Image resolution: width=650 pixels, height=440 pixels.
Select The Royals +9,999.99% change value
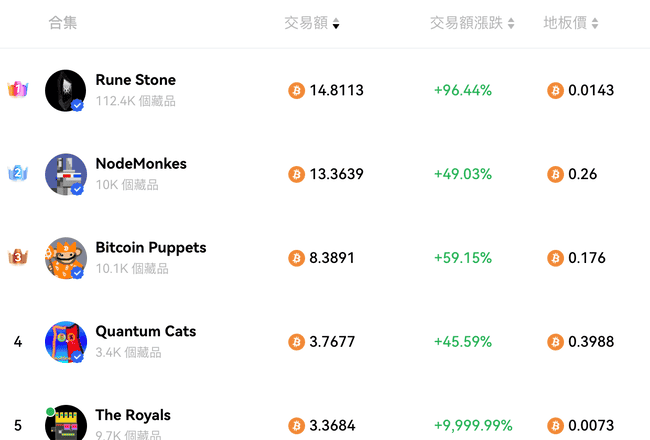pos(473,425)
